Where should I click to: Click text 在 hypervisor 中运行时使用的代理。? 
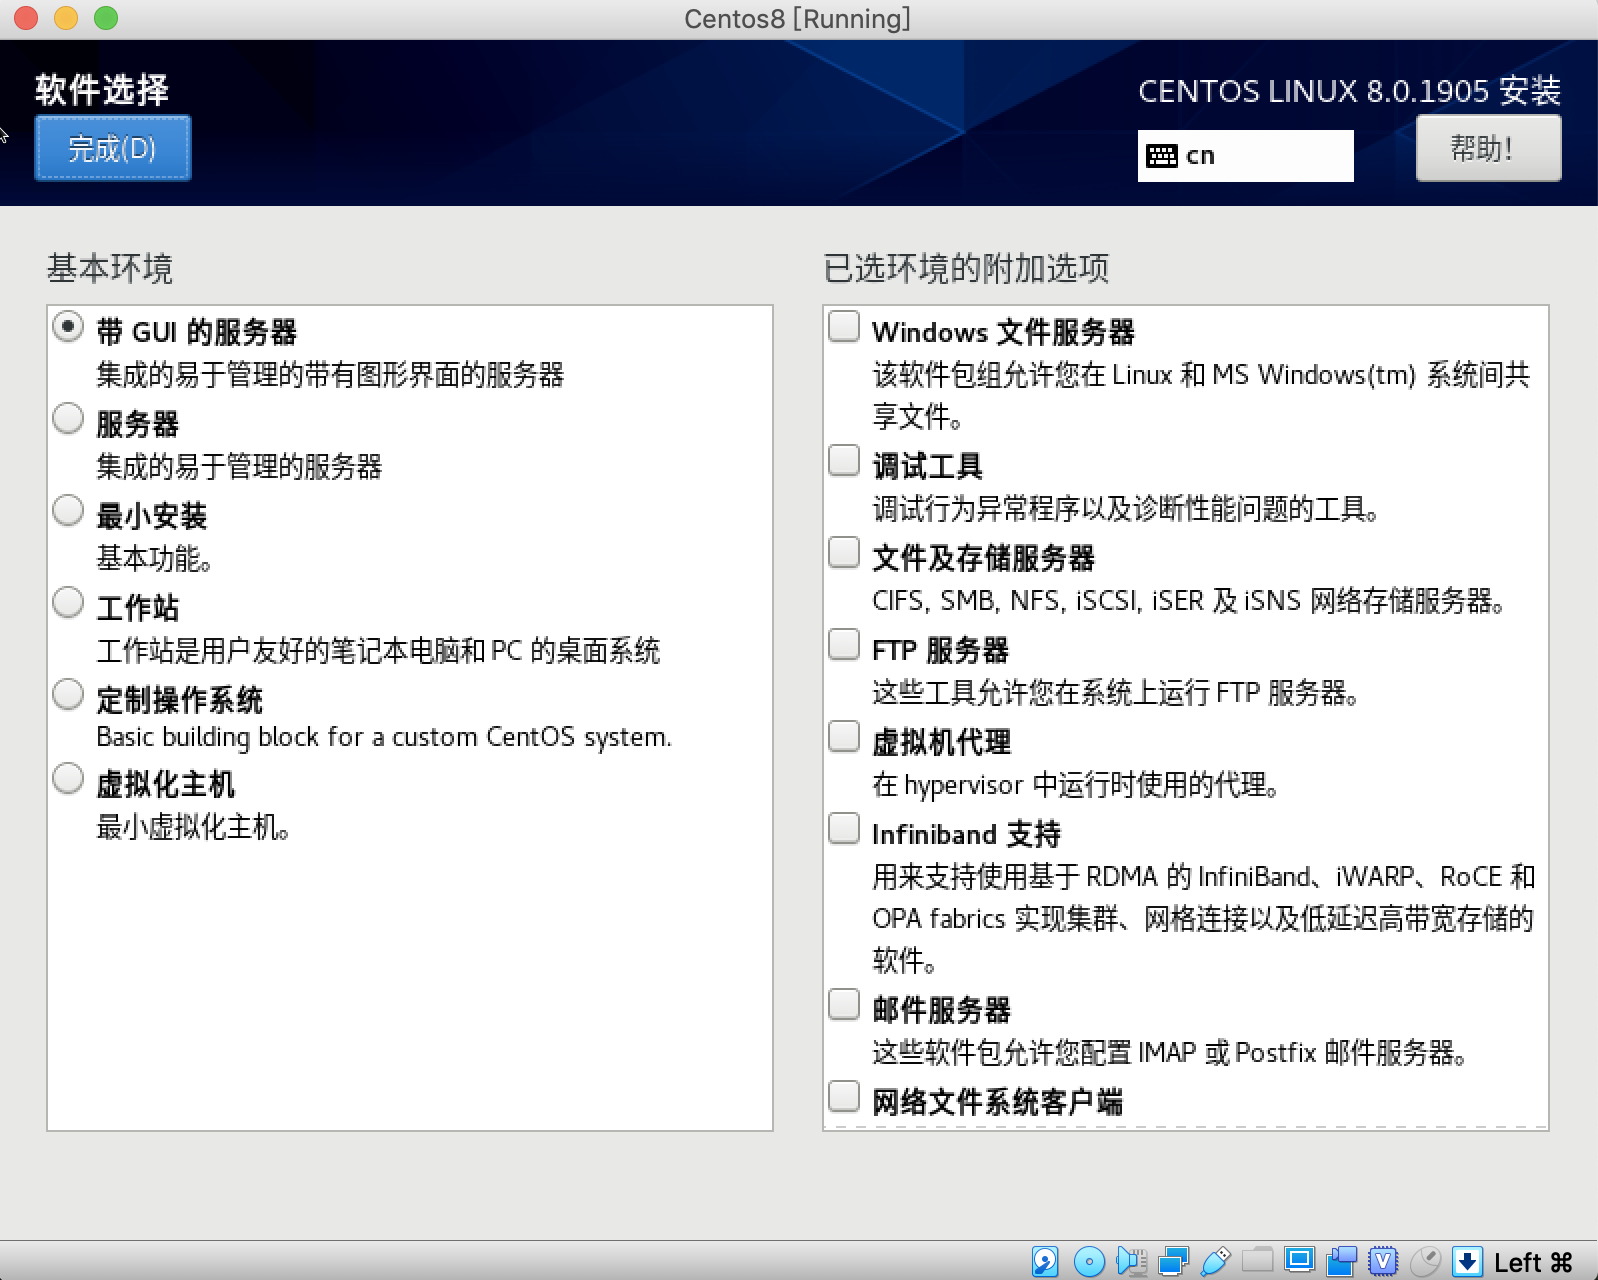pos(1076,785)
